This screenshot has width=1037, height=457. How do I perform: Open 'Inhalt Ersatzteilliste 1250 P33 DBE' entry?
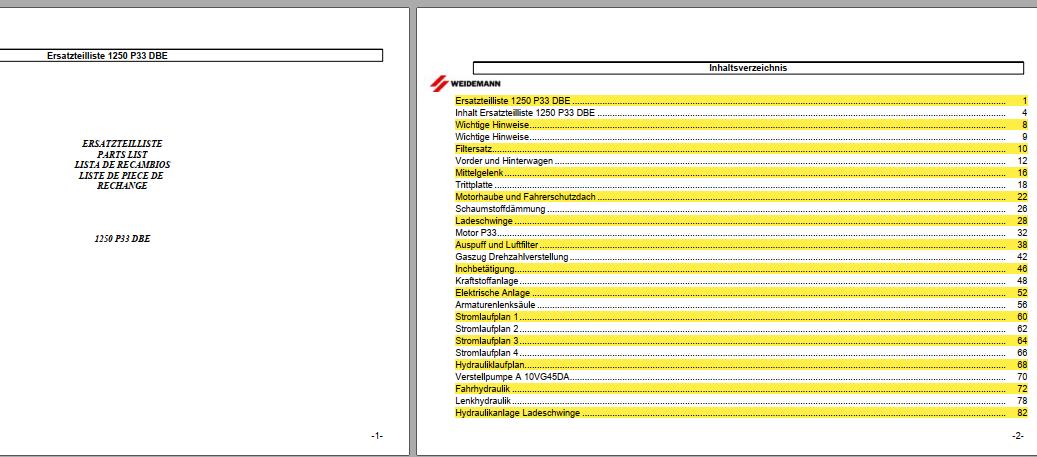(741, 113)
